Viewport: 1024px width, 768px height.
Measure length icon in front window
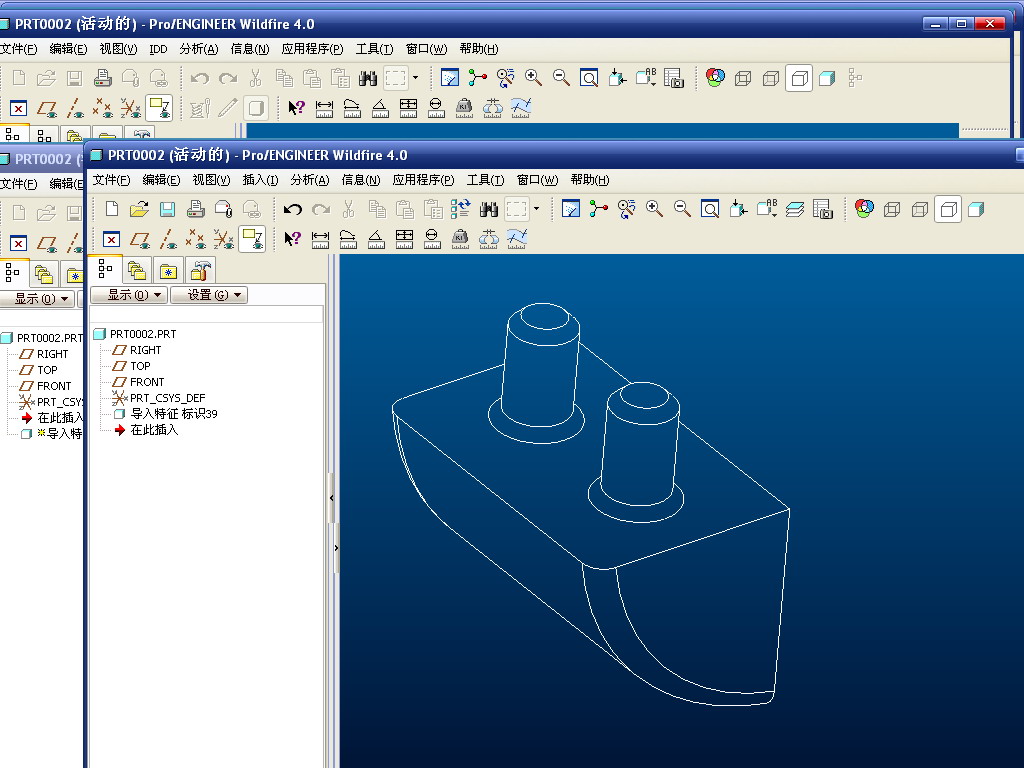(x=348, y=239)
